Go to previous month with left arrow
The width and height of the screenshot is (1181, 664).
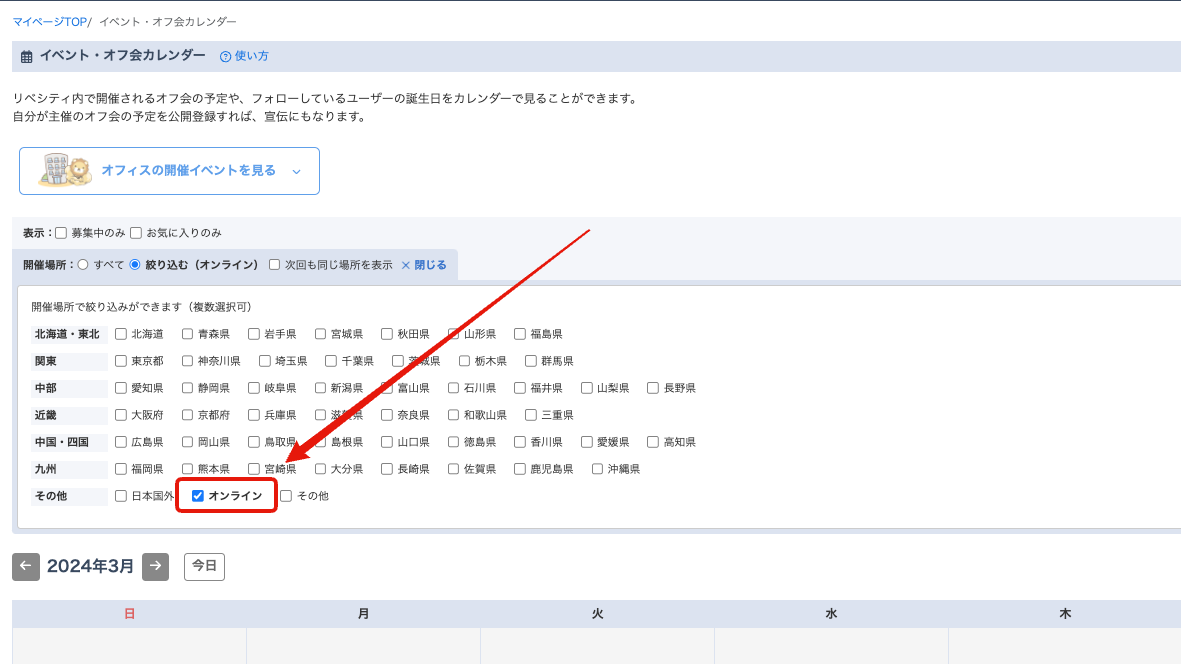tap(26, 566)
